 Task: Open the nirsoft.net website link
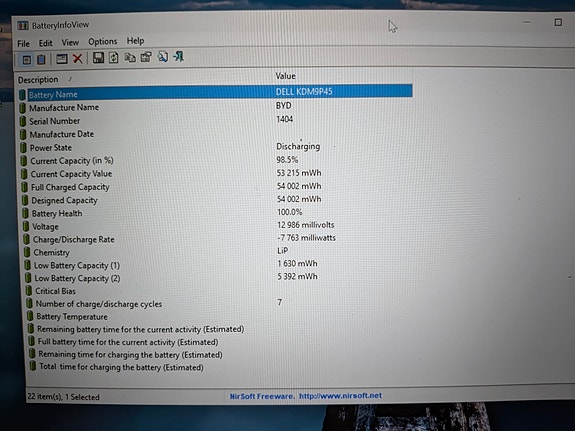pyautogui.click(x=340, y=396)
